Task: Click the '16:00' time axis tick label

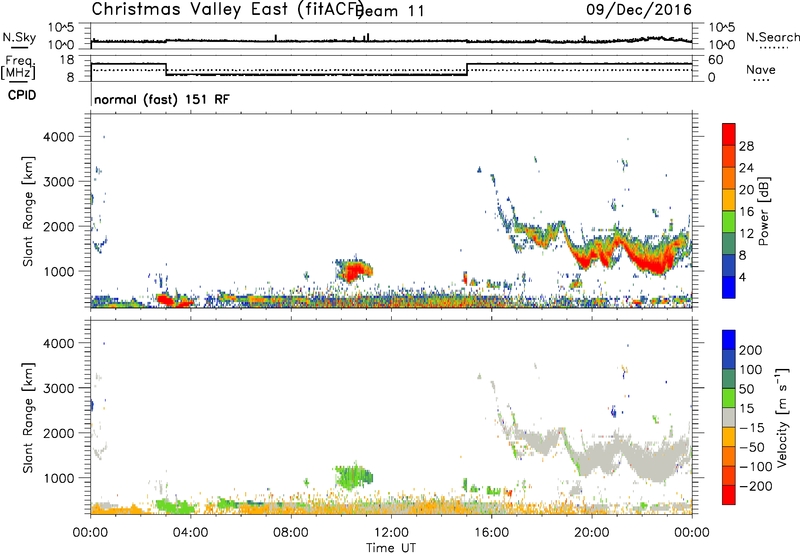Action: (x=491, y=533)
